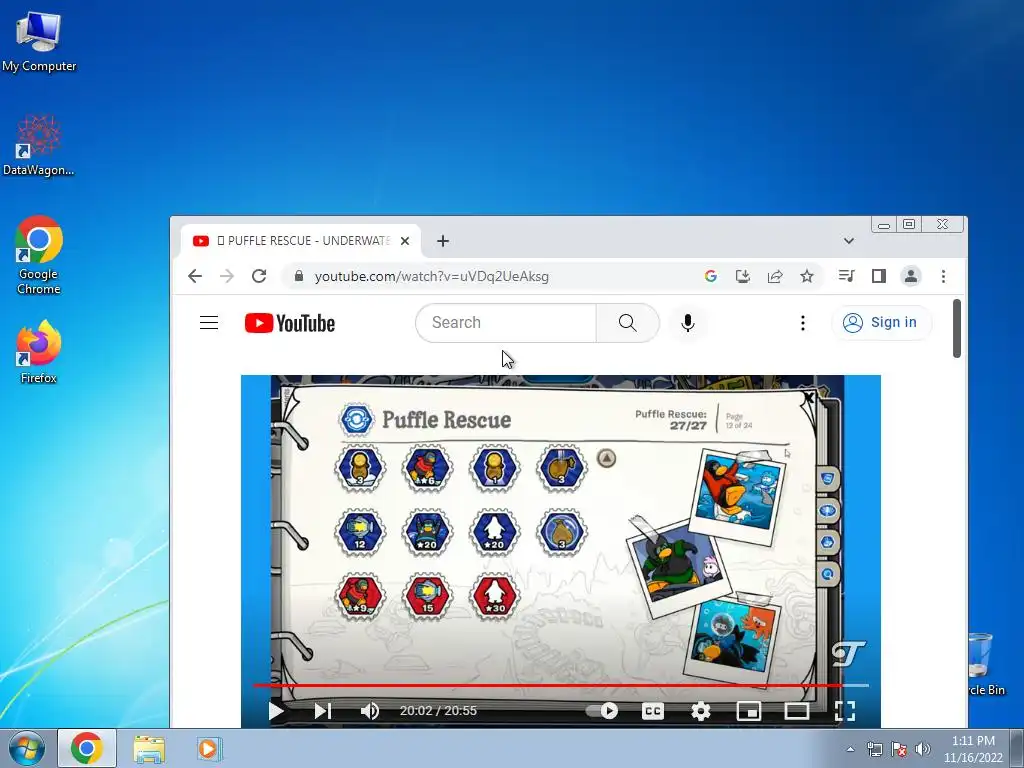Viewport: 1024px width, 768px height.
Task: Install app via address bar icon
Action: click(743, 276)
